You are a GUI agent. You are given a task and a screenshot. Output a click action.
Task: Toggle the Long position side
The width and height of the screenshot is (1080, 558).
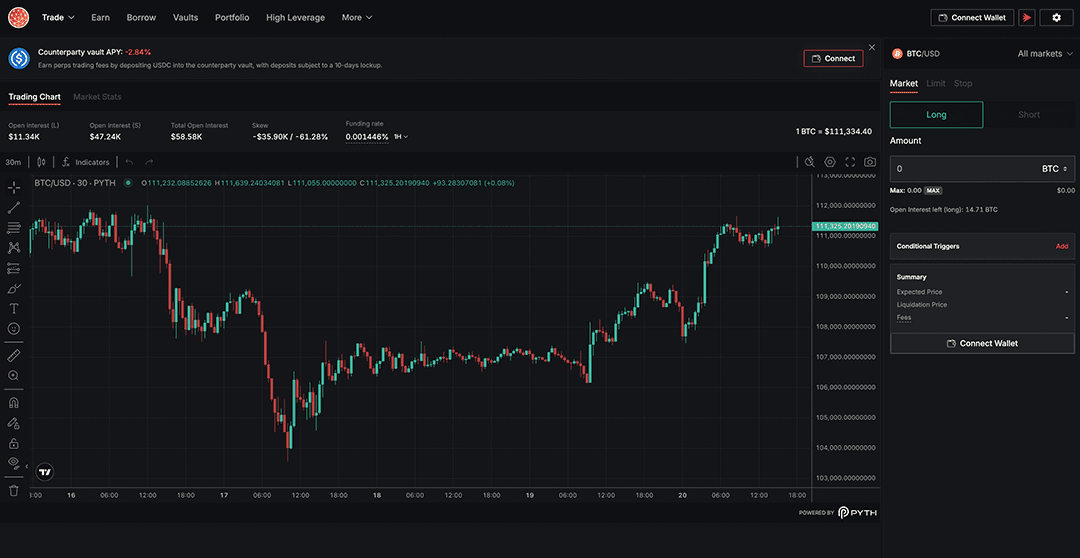[x=936, y=115]
